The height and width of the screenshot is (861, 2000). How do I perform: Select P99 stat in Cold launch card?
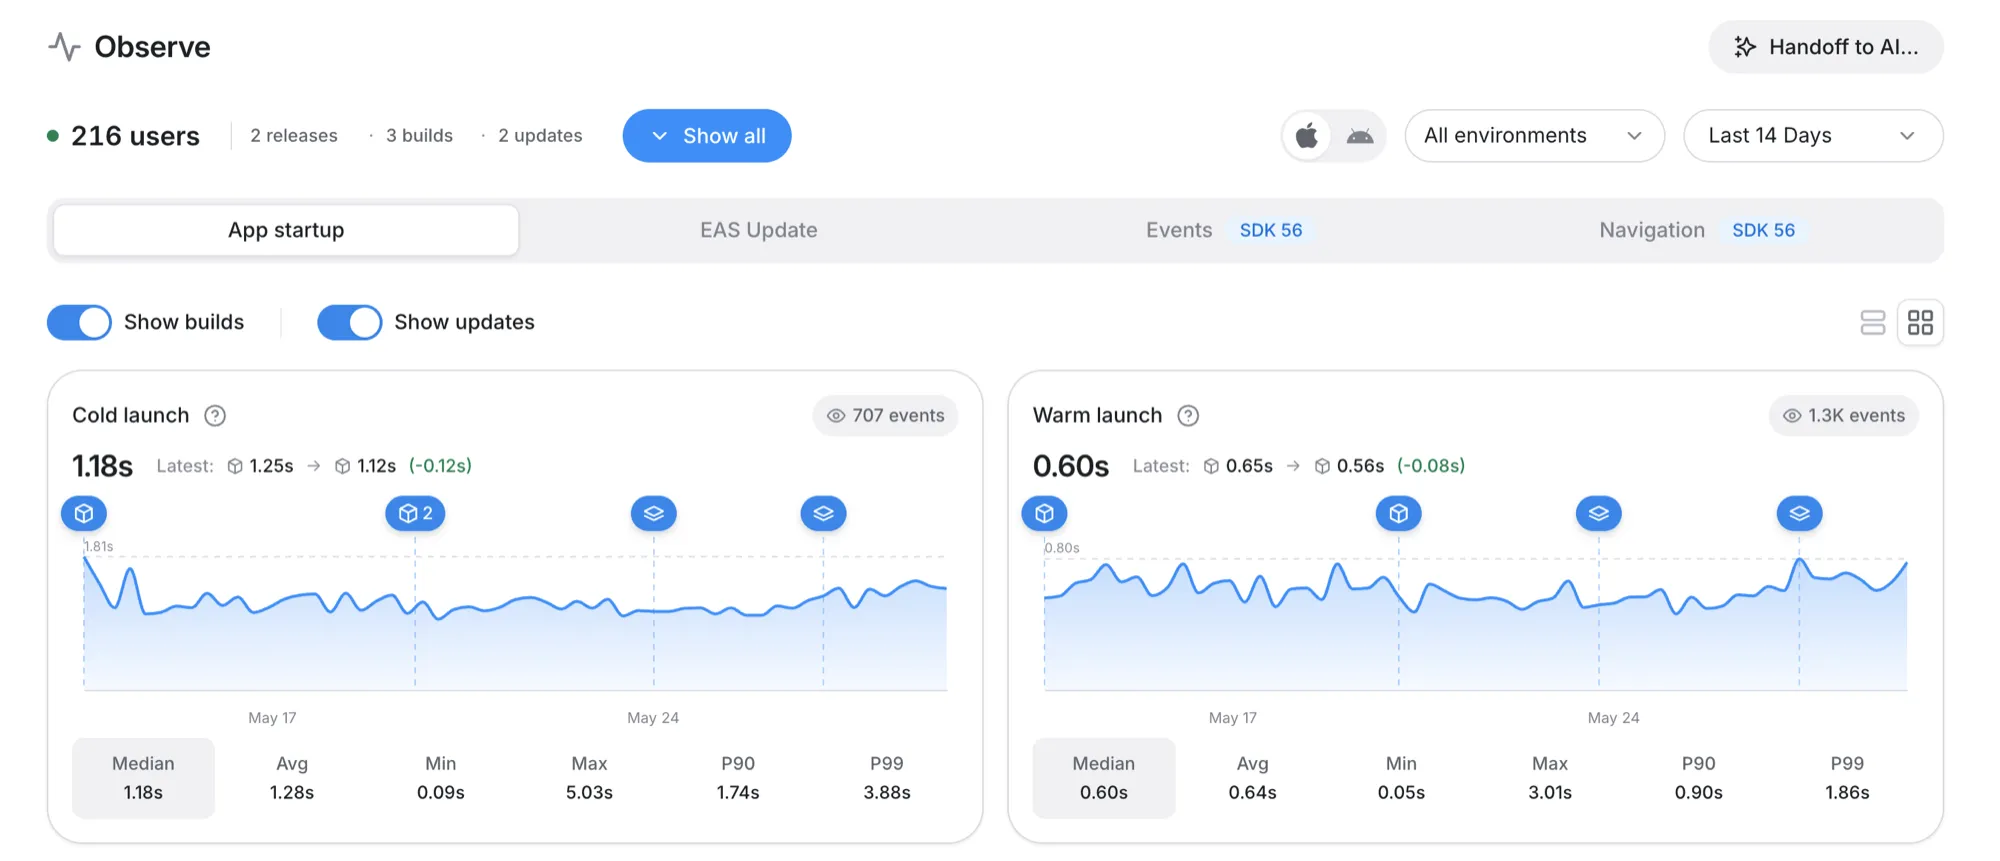(x=887, y=778)
